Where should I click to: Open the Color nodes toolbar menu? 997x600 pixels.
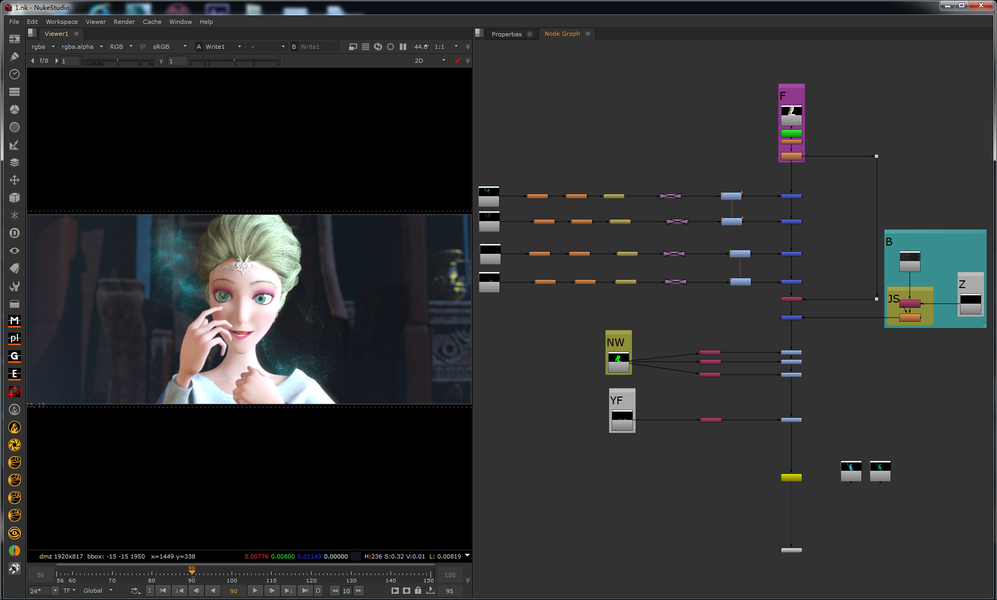tap(14, 109)
